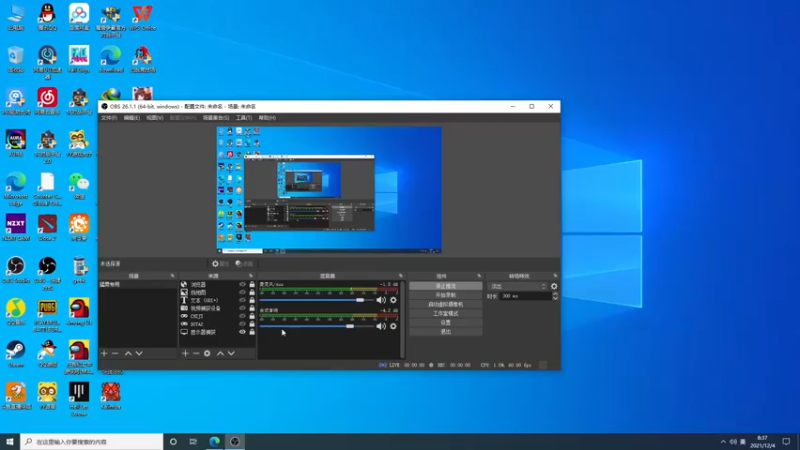Screen dimensions: 800x450
Task: Click the taskbar search box
Action: [92, 442]
